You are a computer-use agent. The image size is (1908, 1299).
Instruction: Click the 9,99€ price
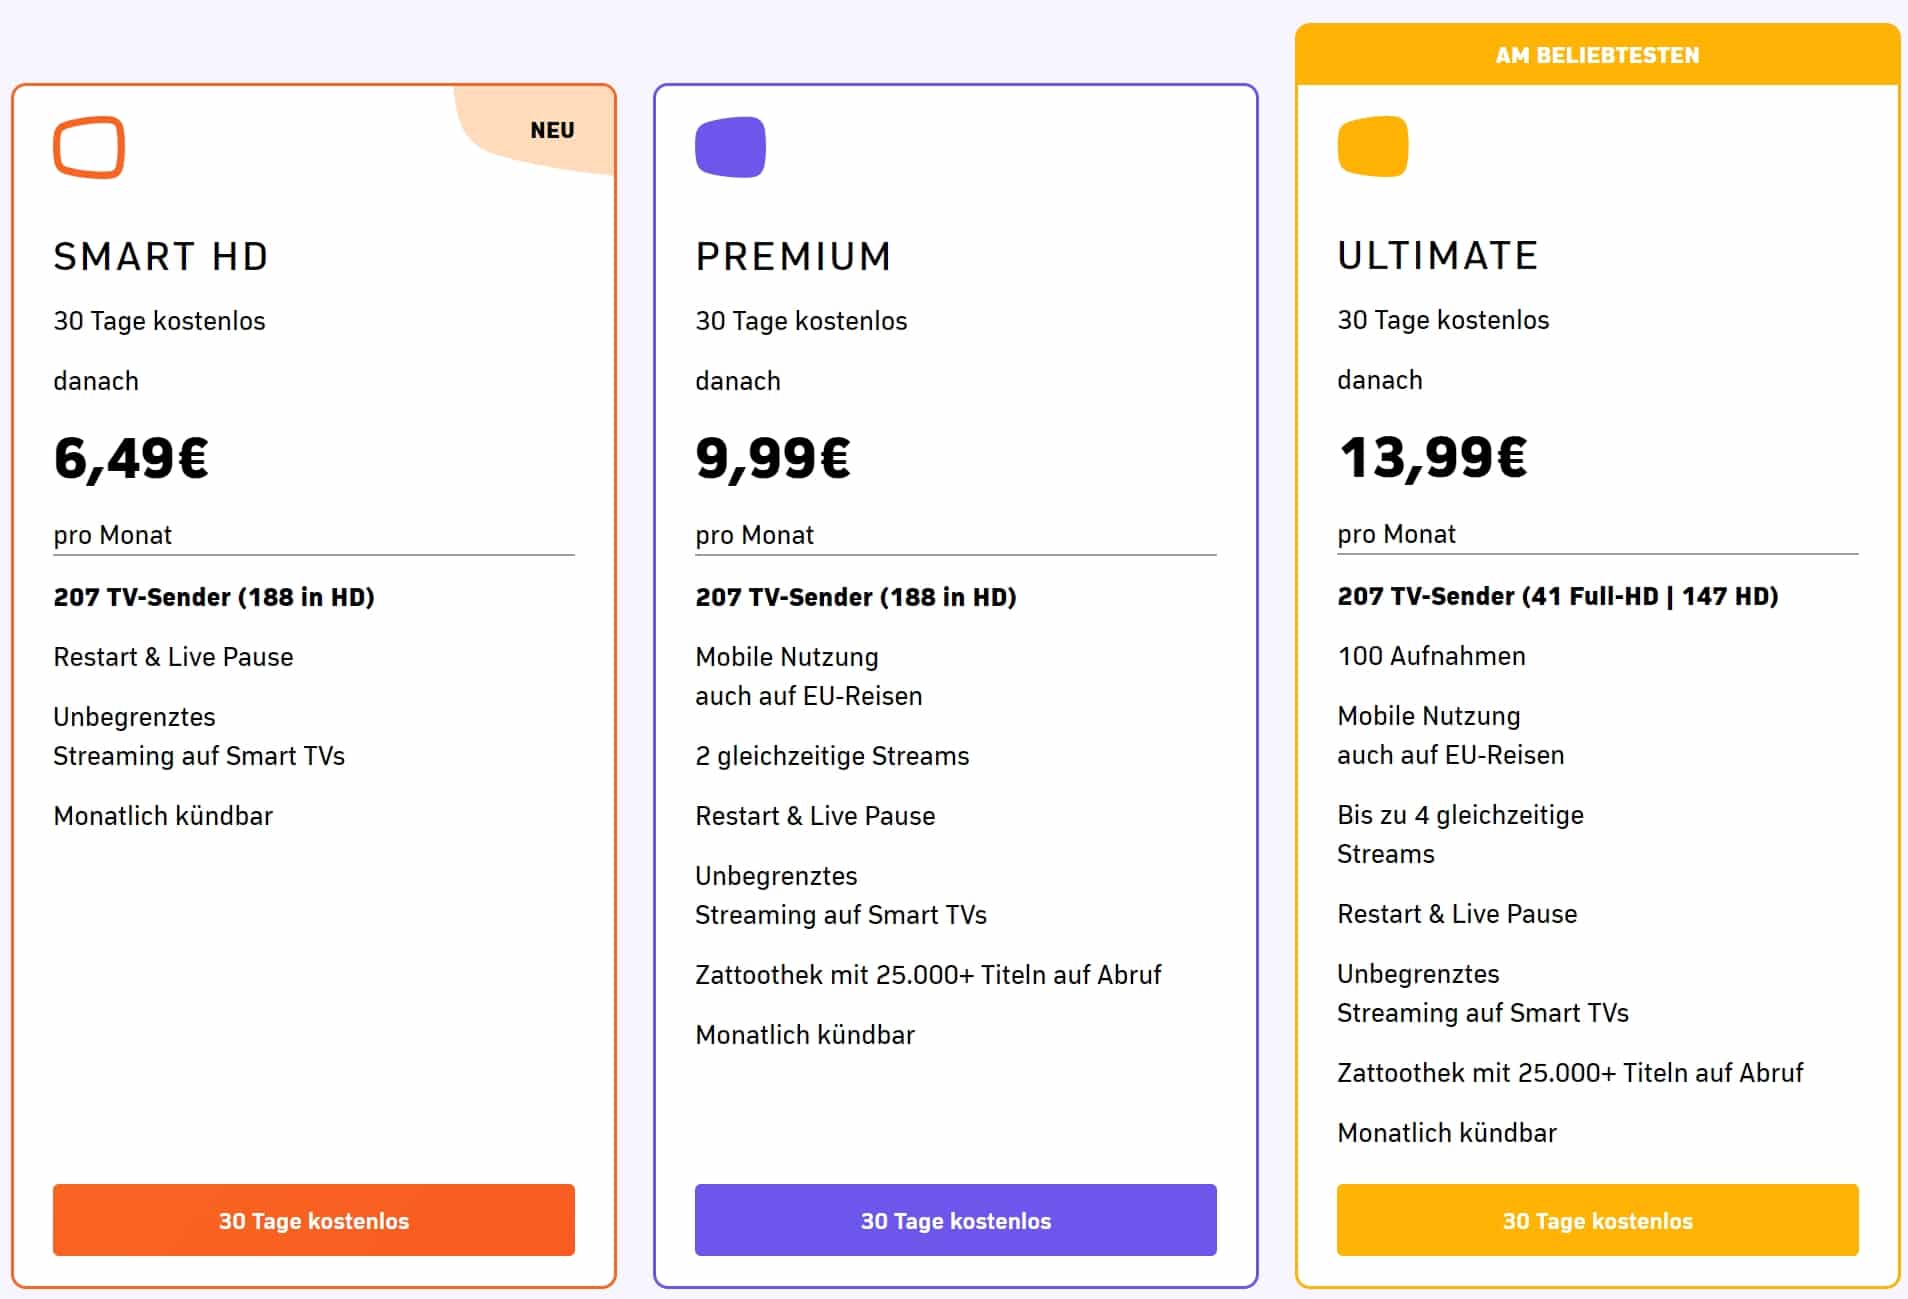(x=773, y=459)
